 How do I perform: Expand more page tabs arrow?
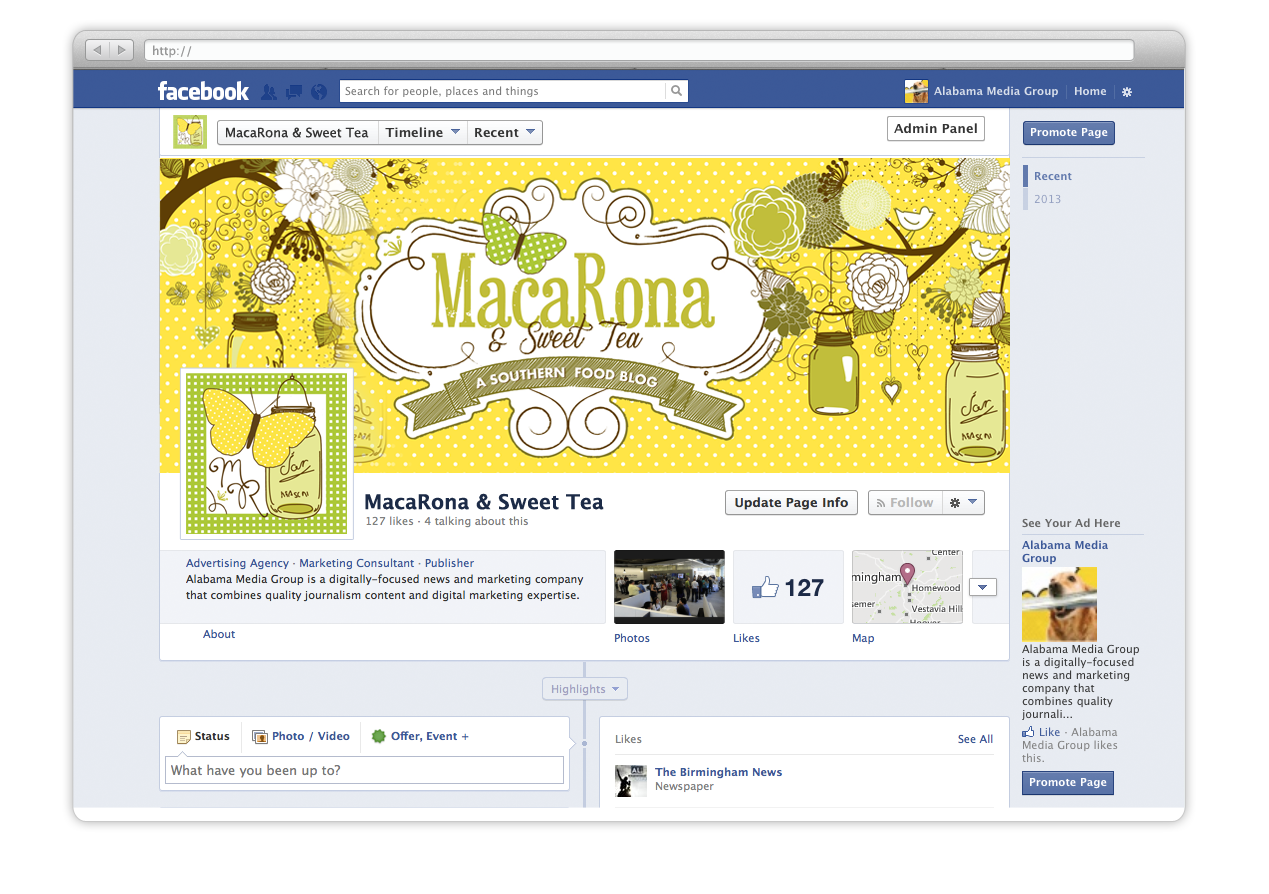click(x=983, y=587)
